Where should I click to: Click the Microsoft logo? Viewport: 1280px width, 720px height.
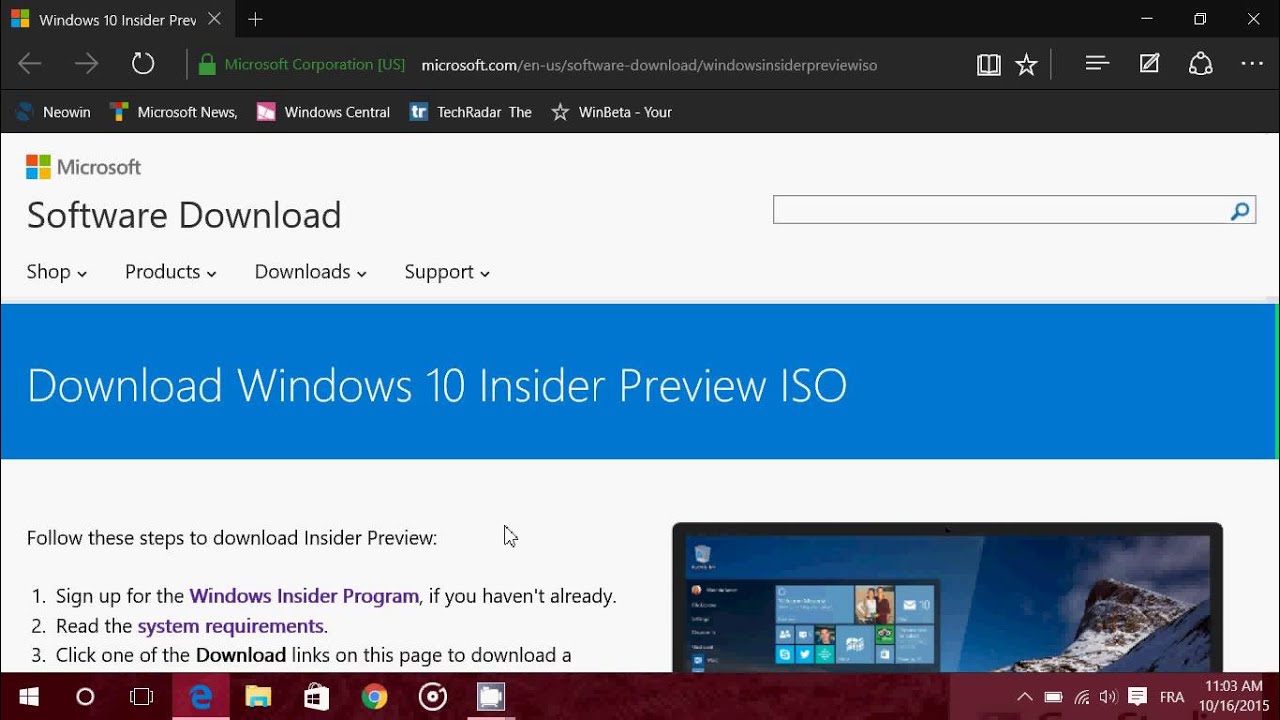pos(83,167)
